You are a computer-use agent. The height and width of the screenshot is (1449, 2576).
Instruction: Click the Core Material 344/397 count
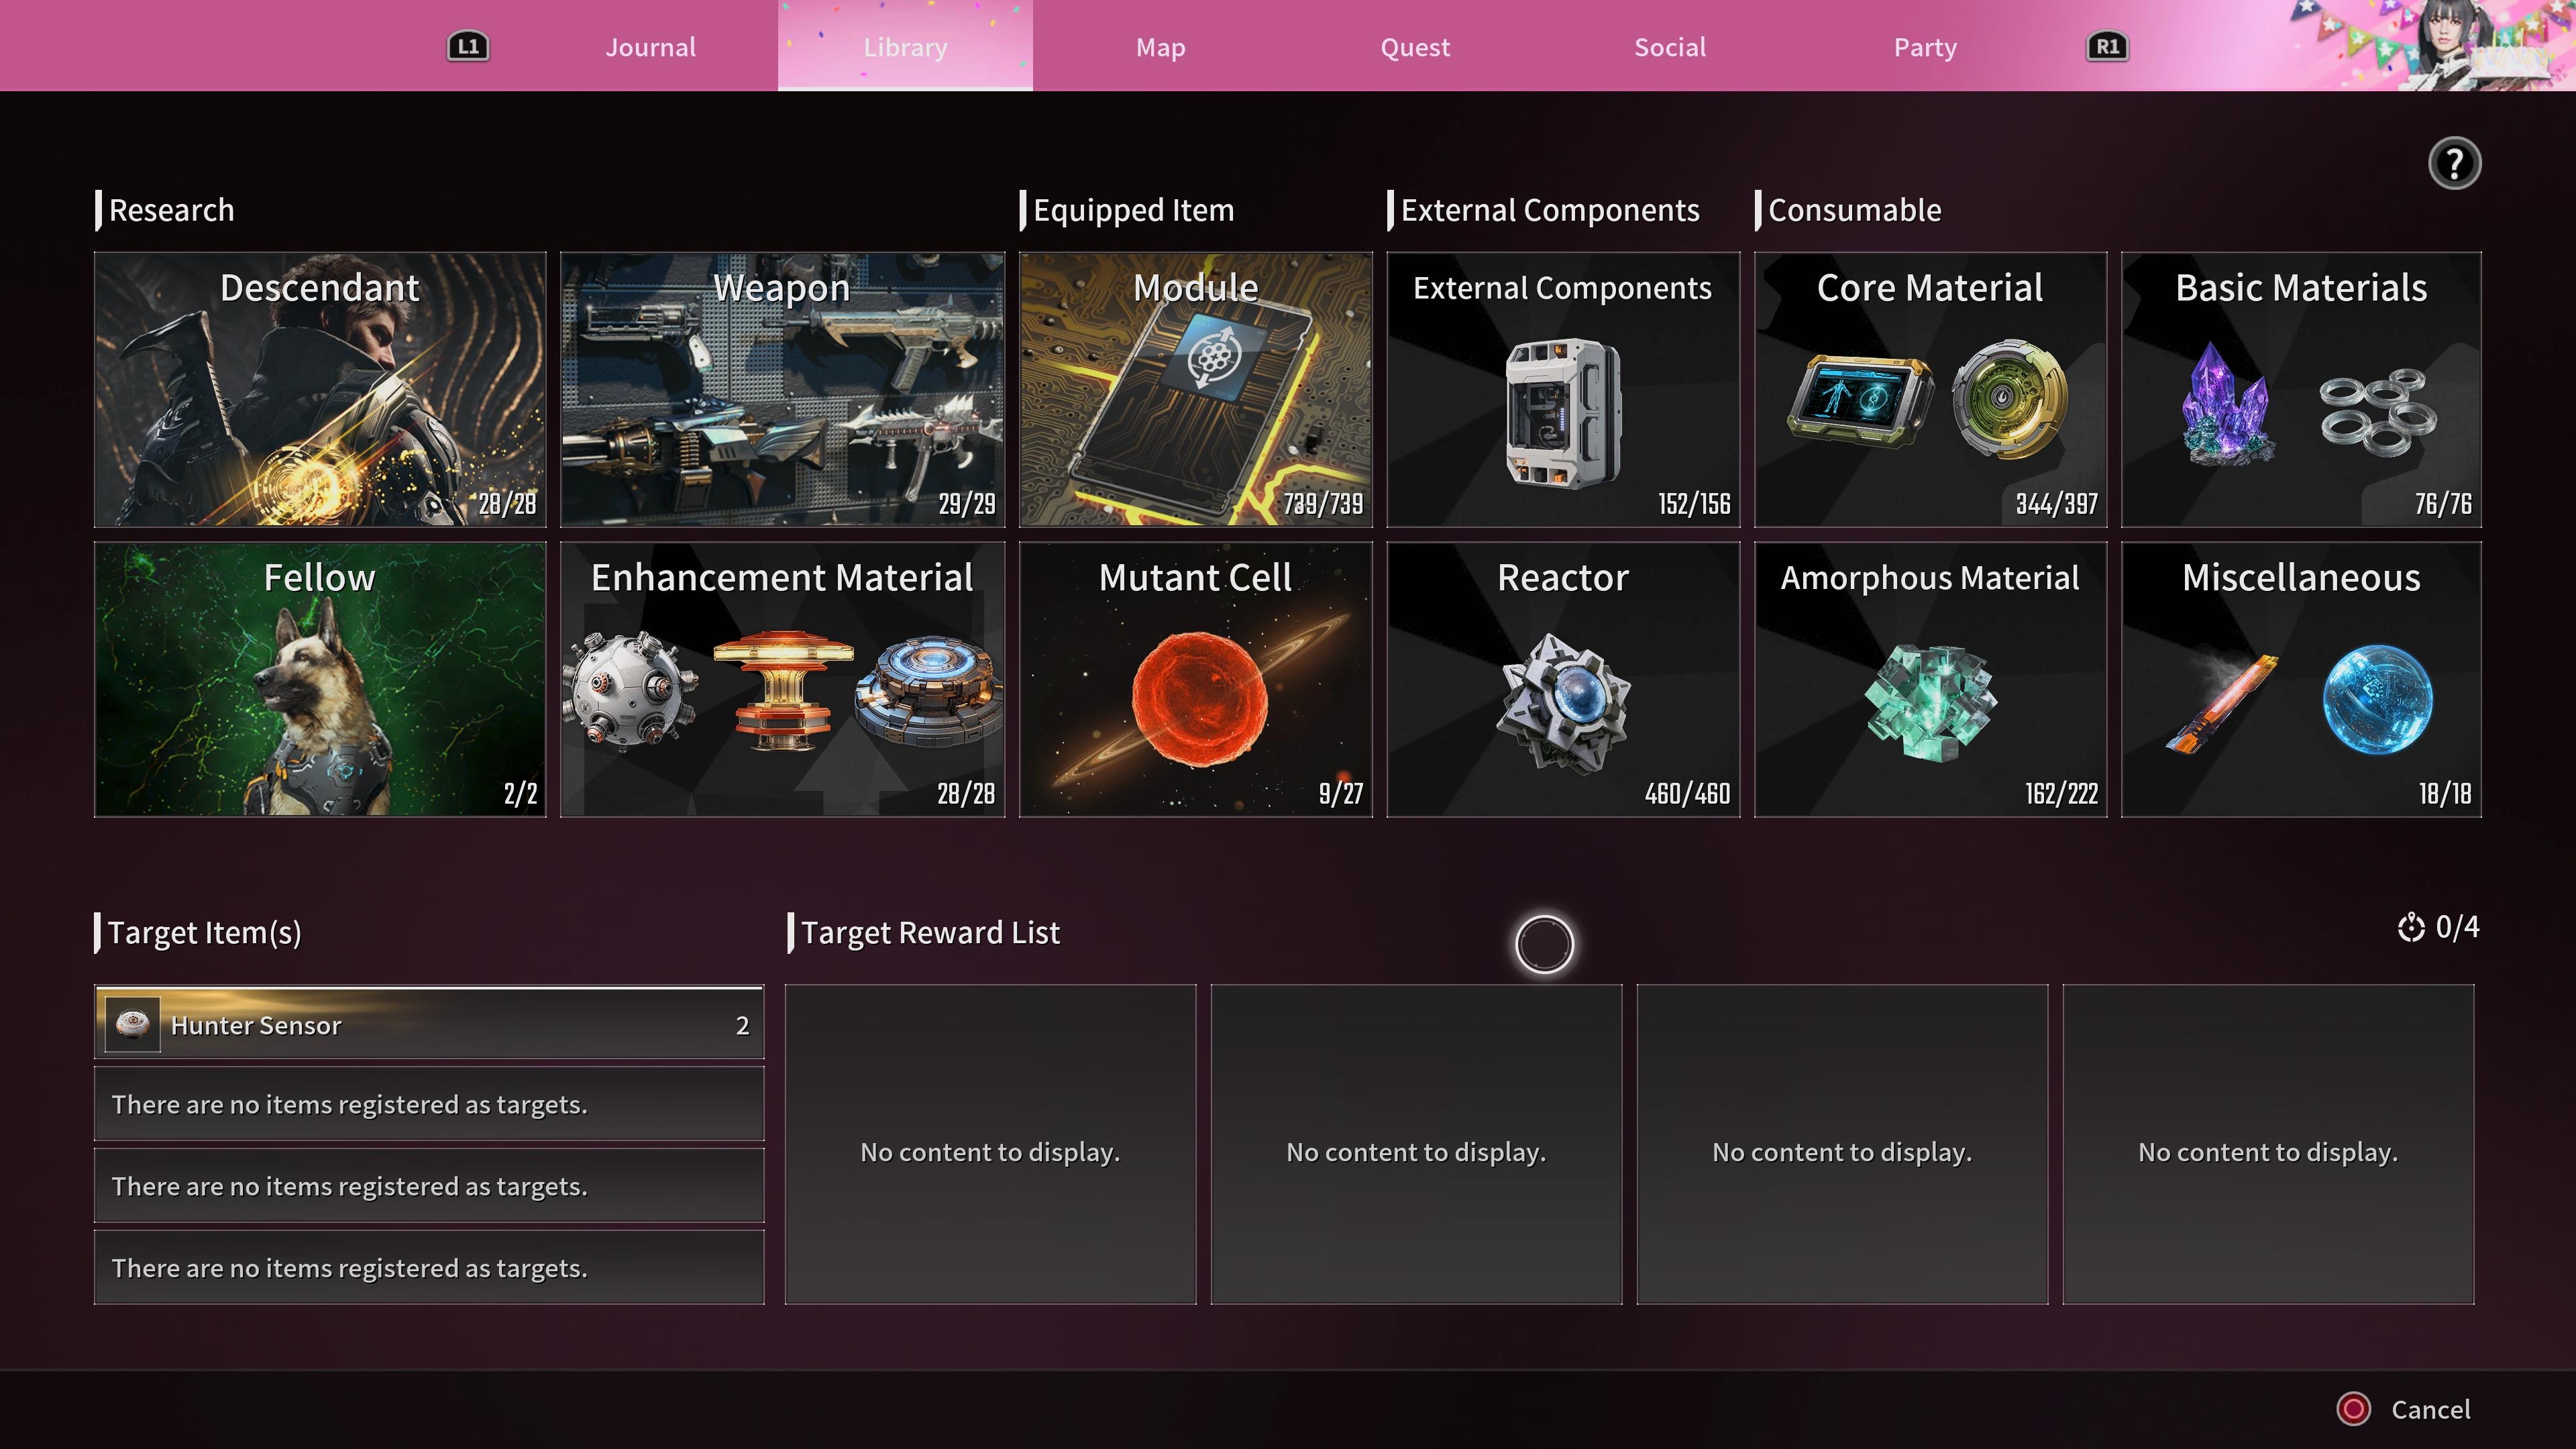[2056, 503]
